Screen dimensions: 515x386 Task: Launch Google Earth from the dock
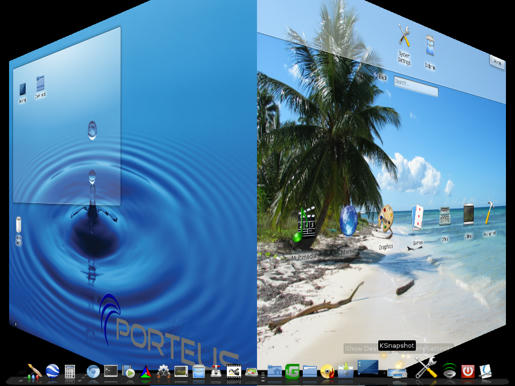[x=53, y=371]
